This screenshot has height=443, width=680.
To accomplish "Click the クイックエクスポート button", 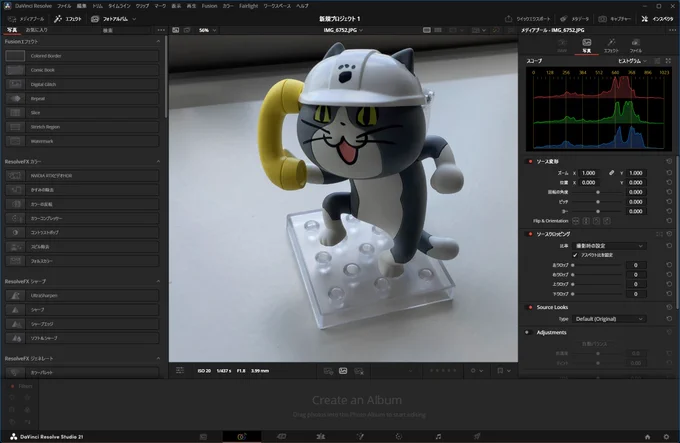I will (527, 19).
